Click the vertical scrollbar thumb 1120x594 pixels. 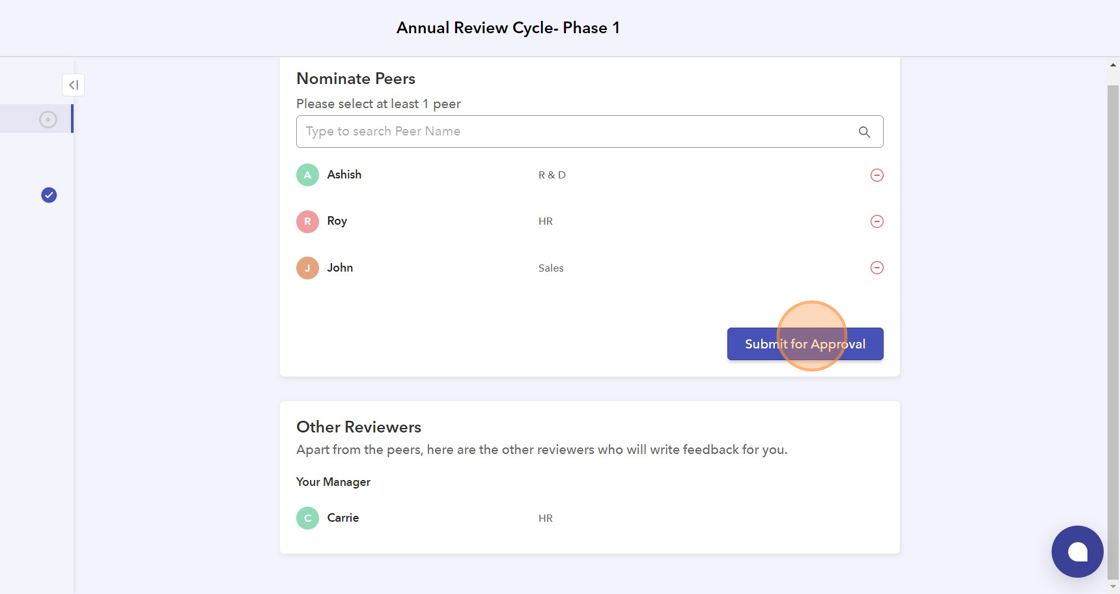(1113, 330)
